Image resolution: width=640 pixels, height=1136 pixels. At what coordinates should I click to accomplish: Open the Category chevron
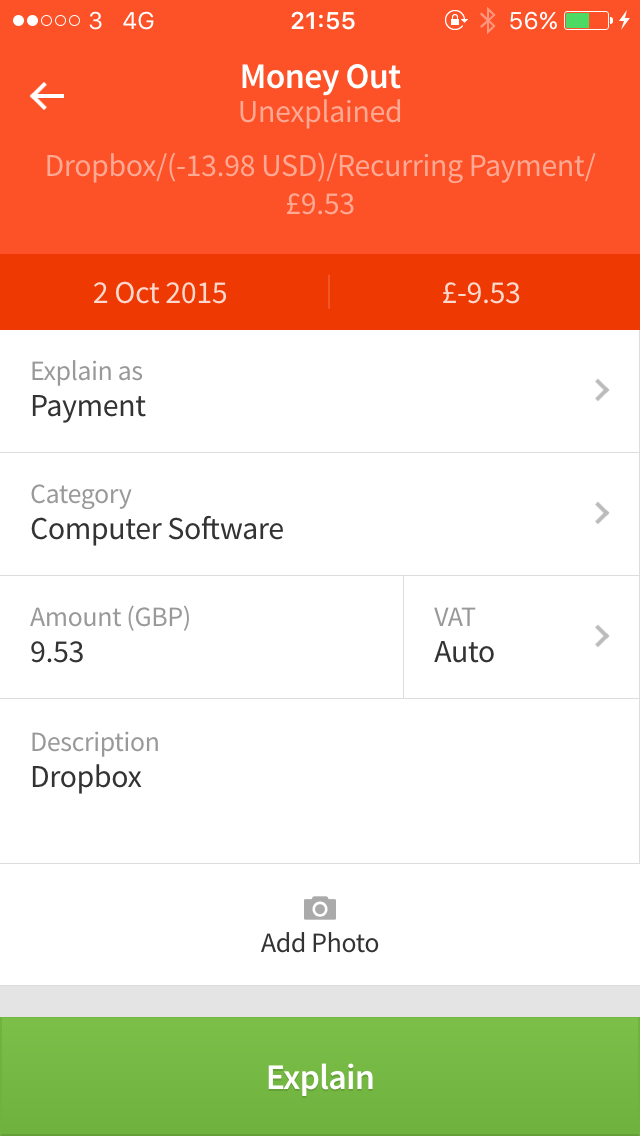[x=602, y=513]
